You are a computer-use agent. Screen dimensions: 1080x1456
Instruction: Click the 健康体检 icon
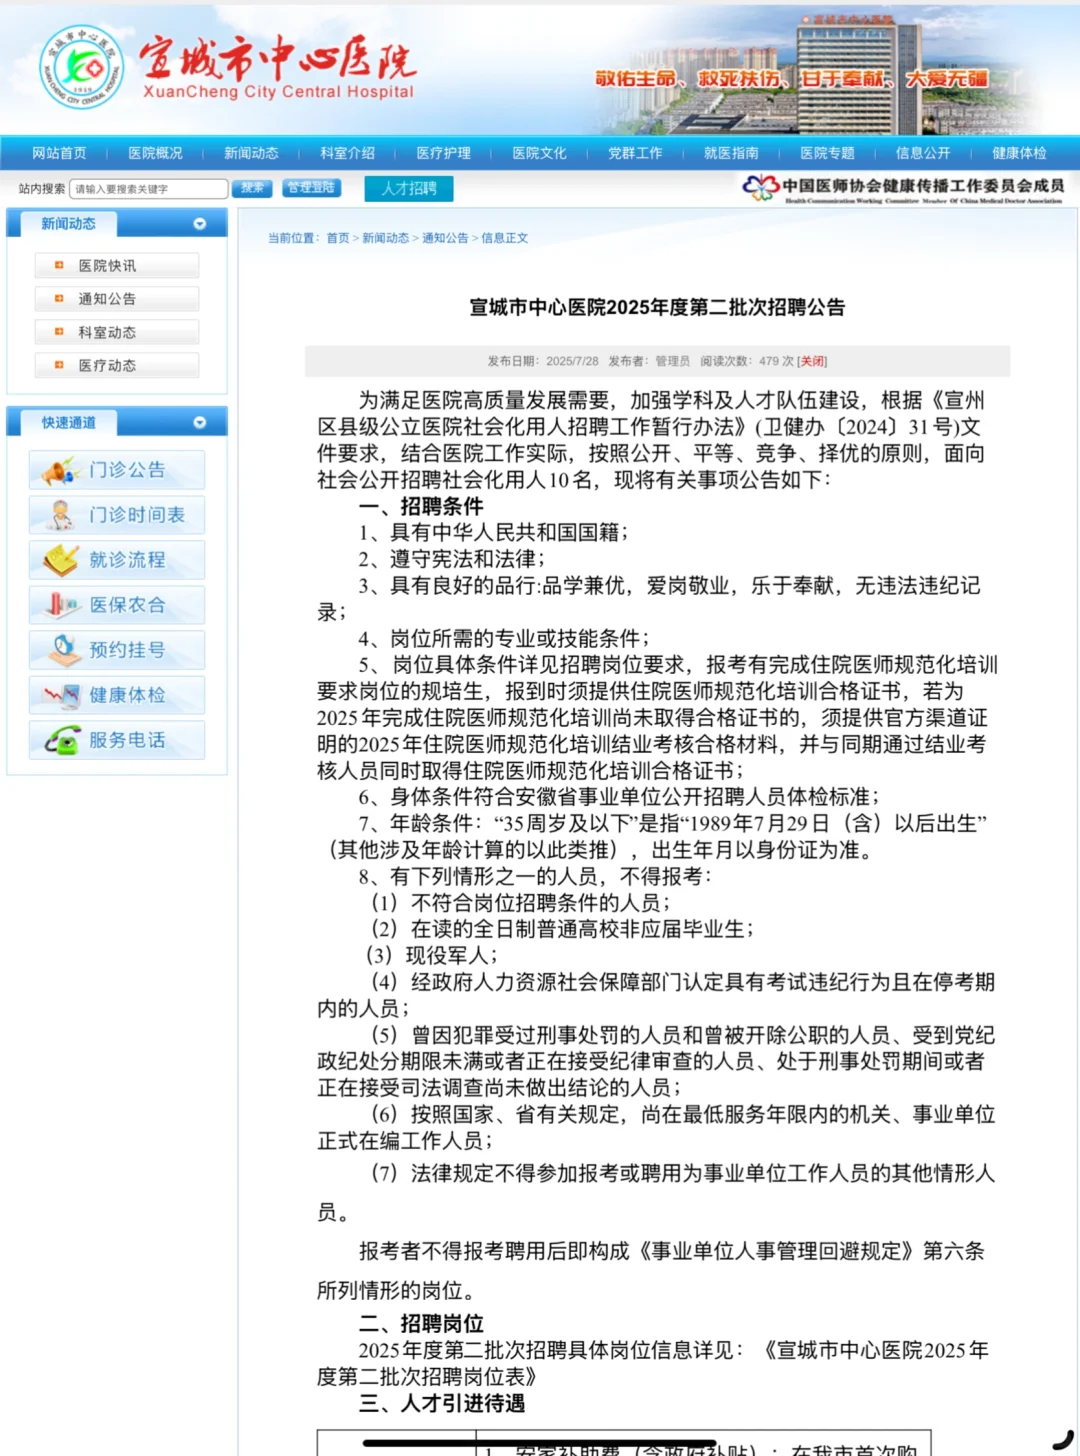pyautogui.click(x=62, y=695)
